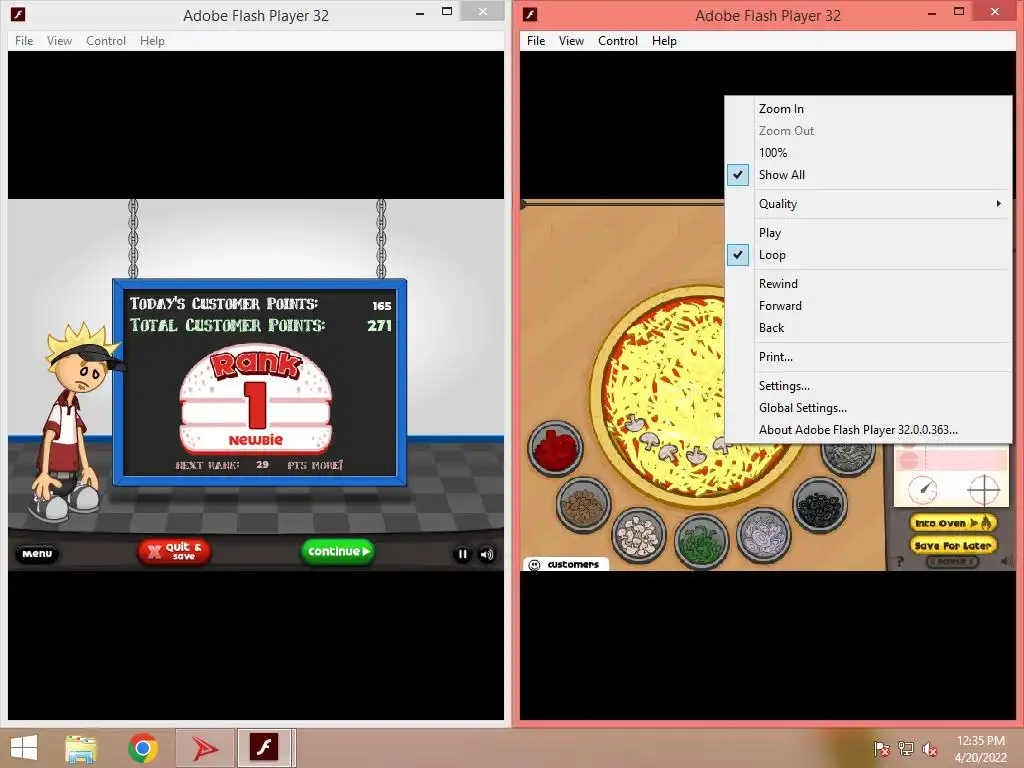1024x768 pixels.
Task: Choose the mushroom topping bin
Action: (639, 536)
